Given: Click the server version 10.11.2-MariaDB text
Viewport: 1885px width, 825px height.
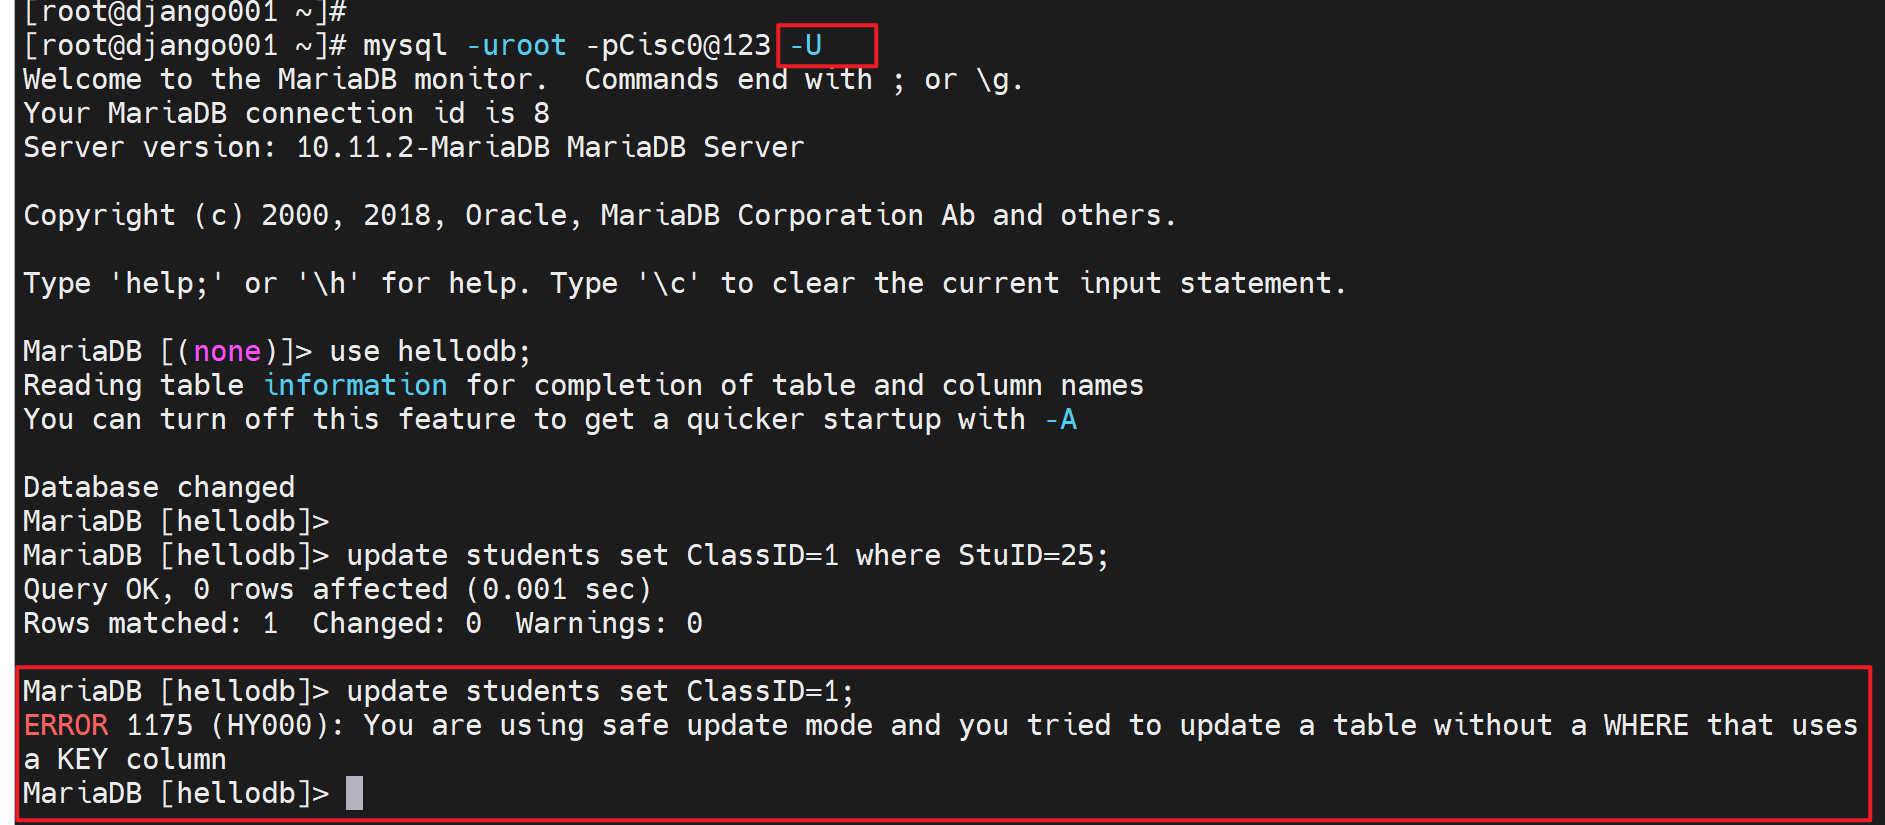Looking at the screenshot, I should (422, 147).
